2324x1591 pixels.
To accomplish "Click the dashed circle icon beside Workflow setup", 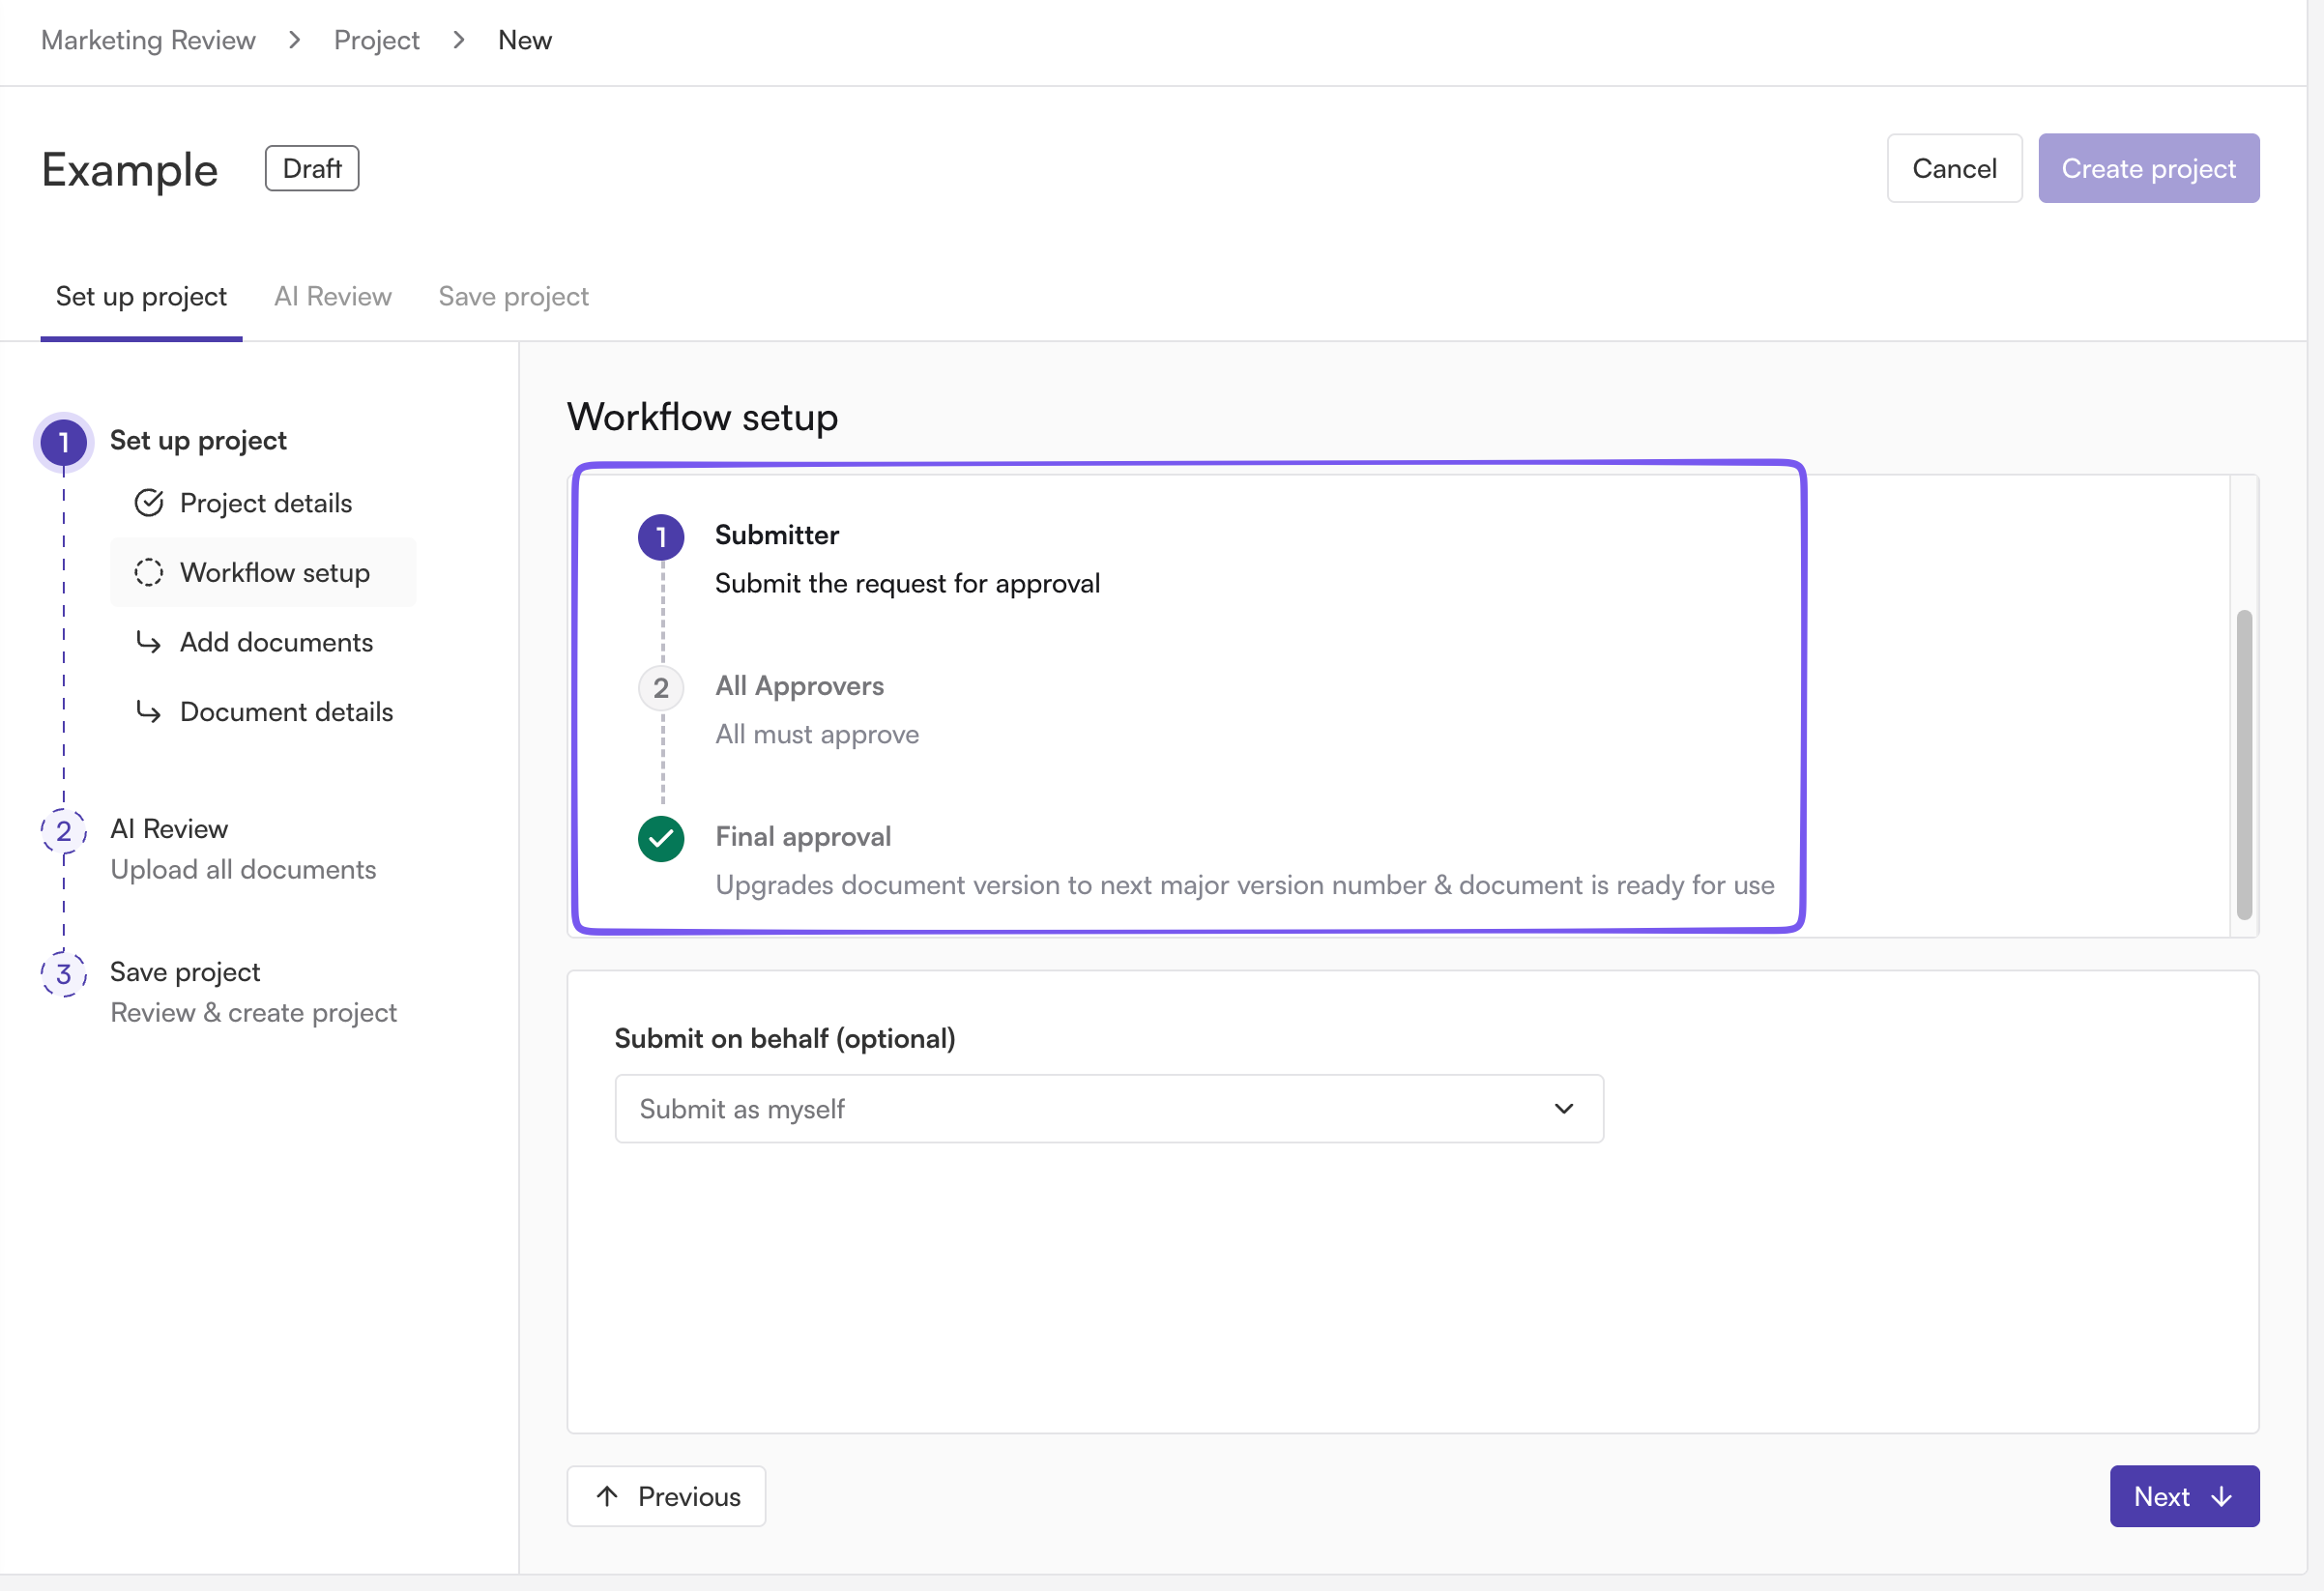I will pyautogui.click(x=148, y=572).
